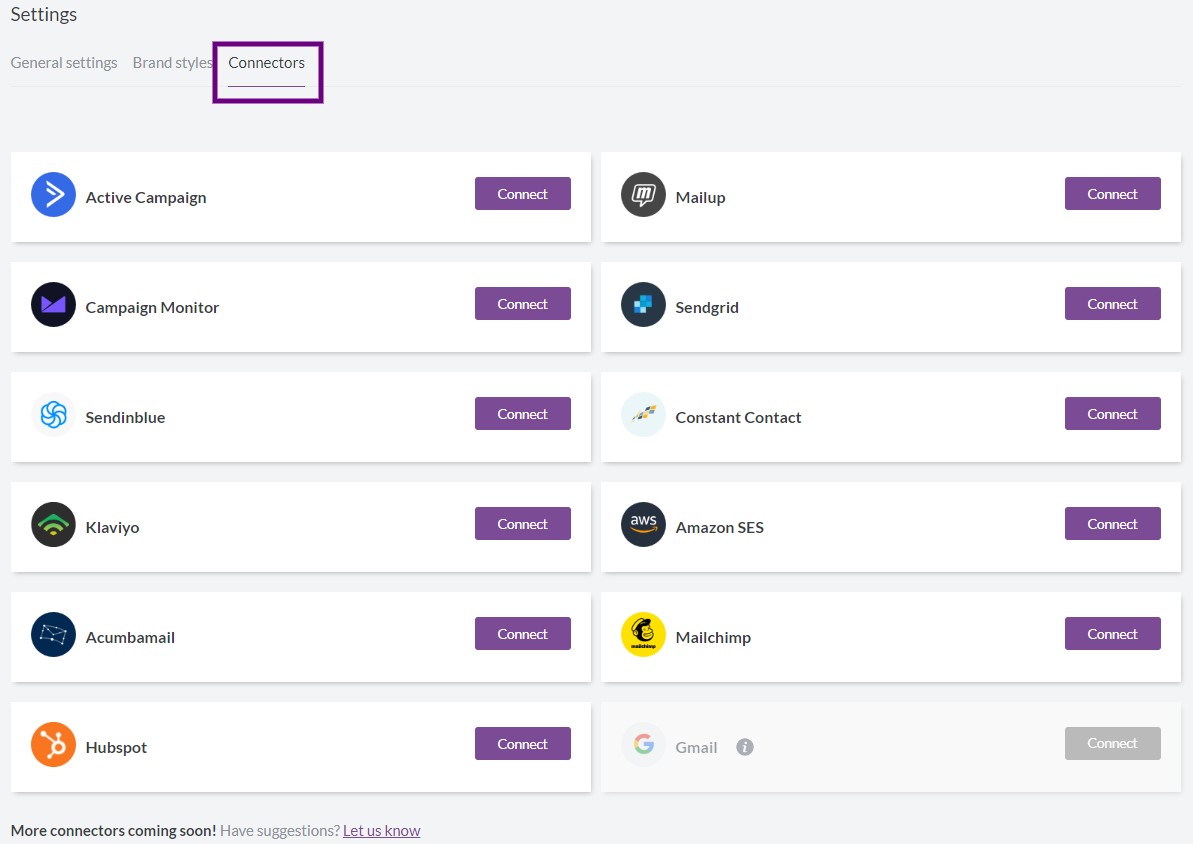Click the Sendgrid logo icon
1193x844 pixels.
tap(643, 304)
